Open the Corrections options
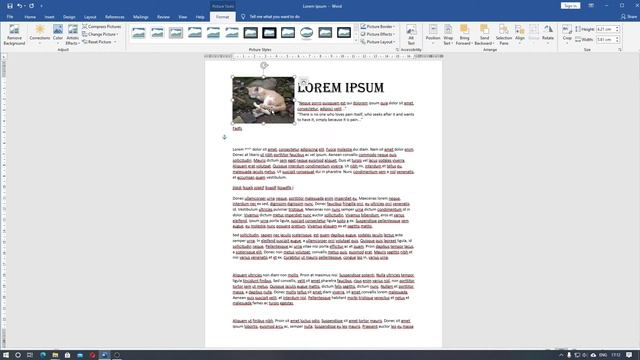 40,35
